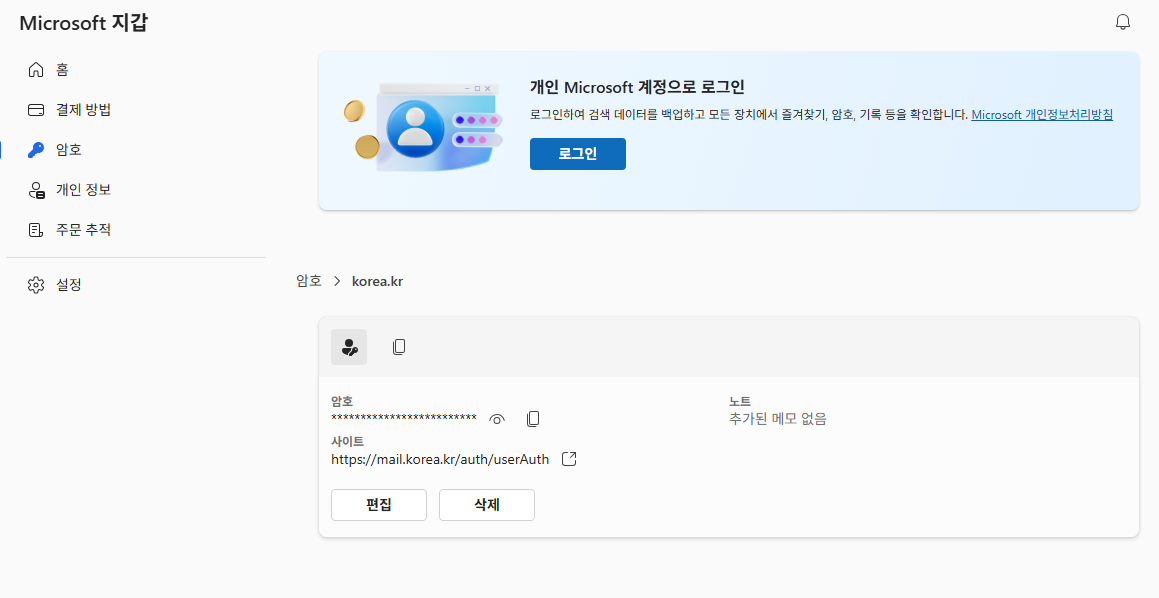
Task: Click the 개인 Microsoft 계정으로 로그인 heading
Action: [637, 86]
